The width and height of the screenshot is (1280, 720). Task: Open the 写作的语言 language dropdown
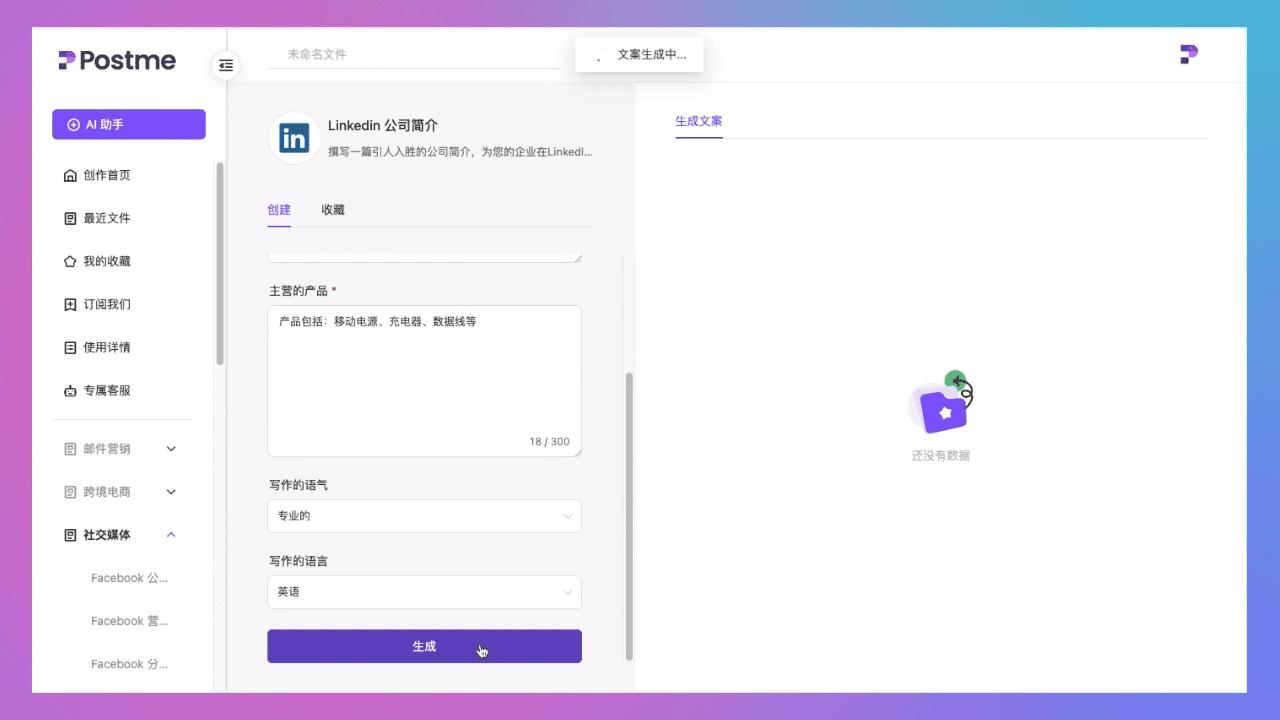[424, 592]
